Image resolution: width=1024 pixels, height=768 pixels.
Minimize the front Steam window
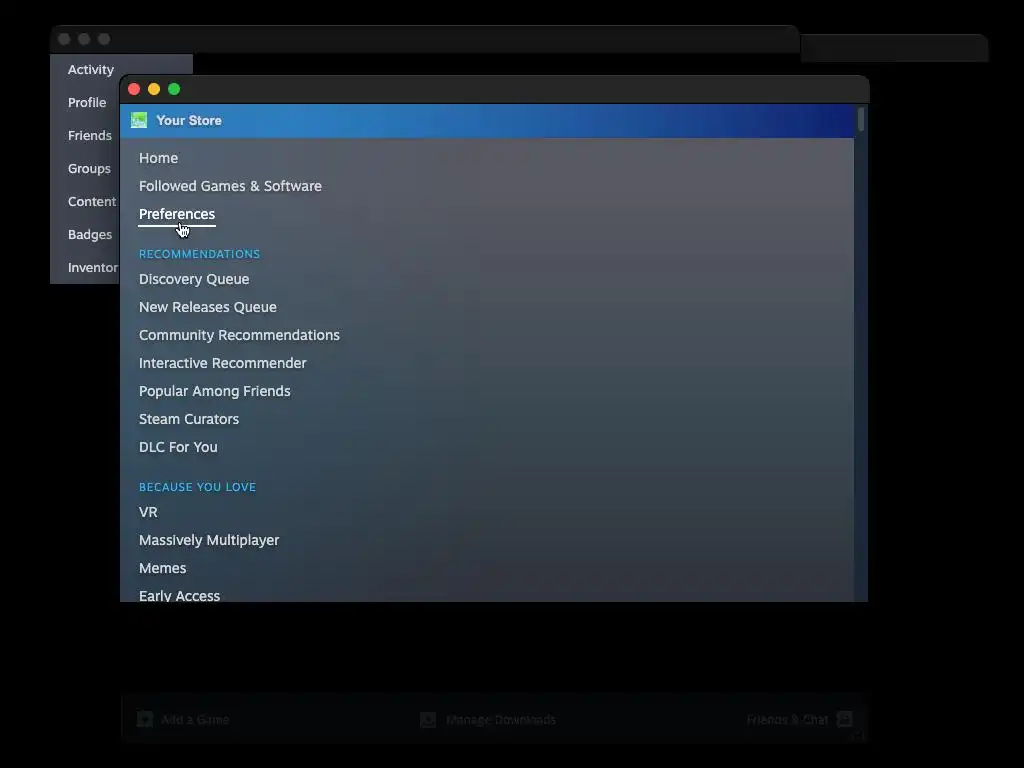(154, 89)
